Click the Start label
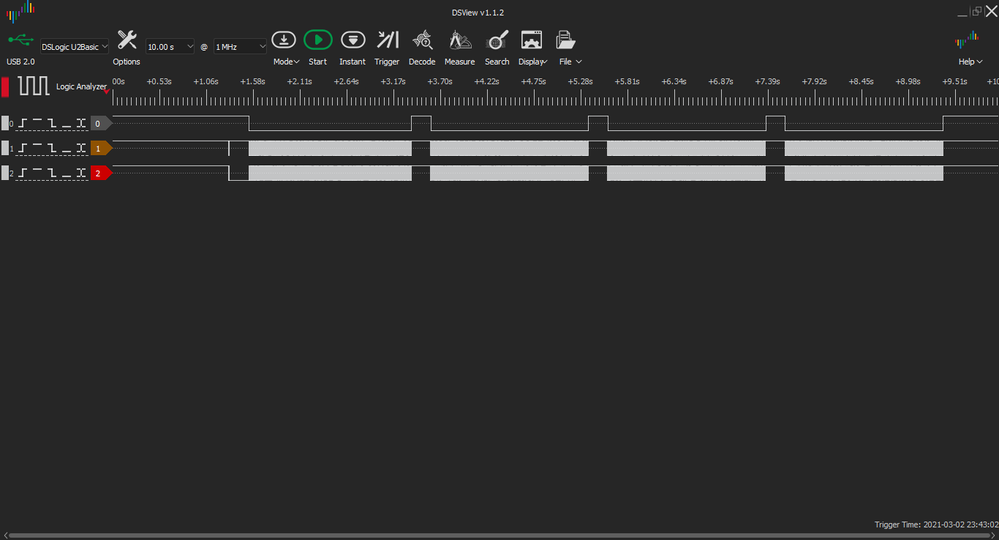The width and height of the screenshot is (999, 540). pos(317,62)
